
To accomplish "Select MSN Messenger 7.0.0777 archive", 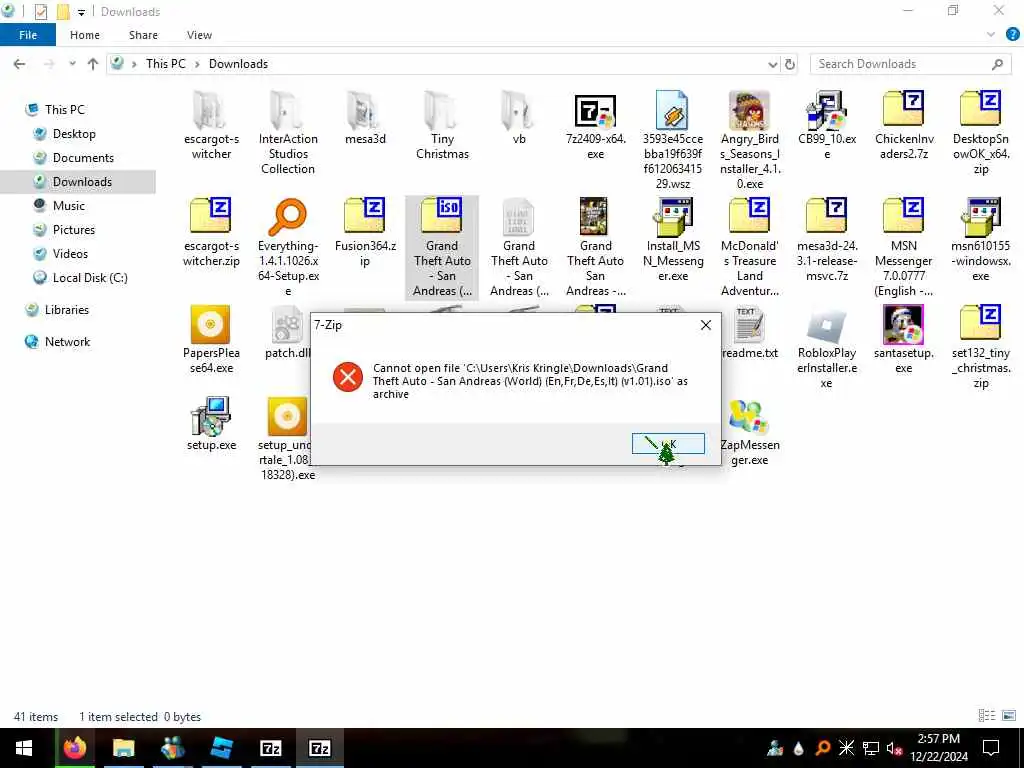I will (904, 247).
